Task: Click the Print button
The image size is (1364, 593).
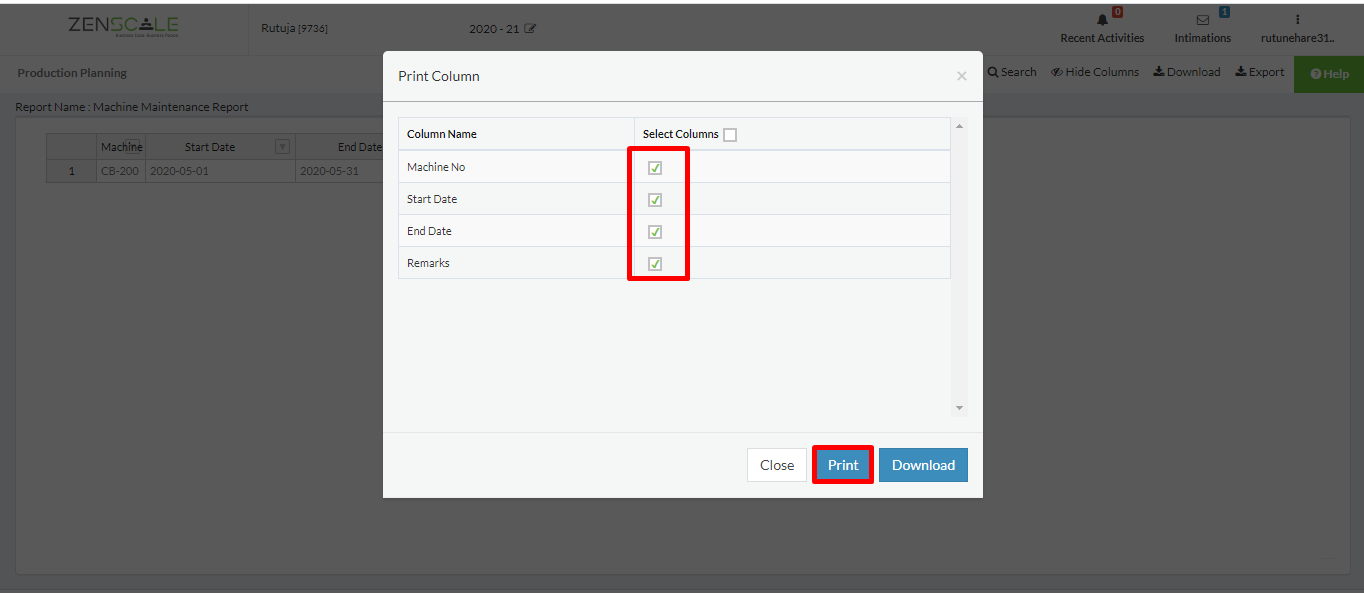Action: point(843,465)
